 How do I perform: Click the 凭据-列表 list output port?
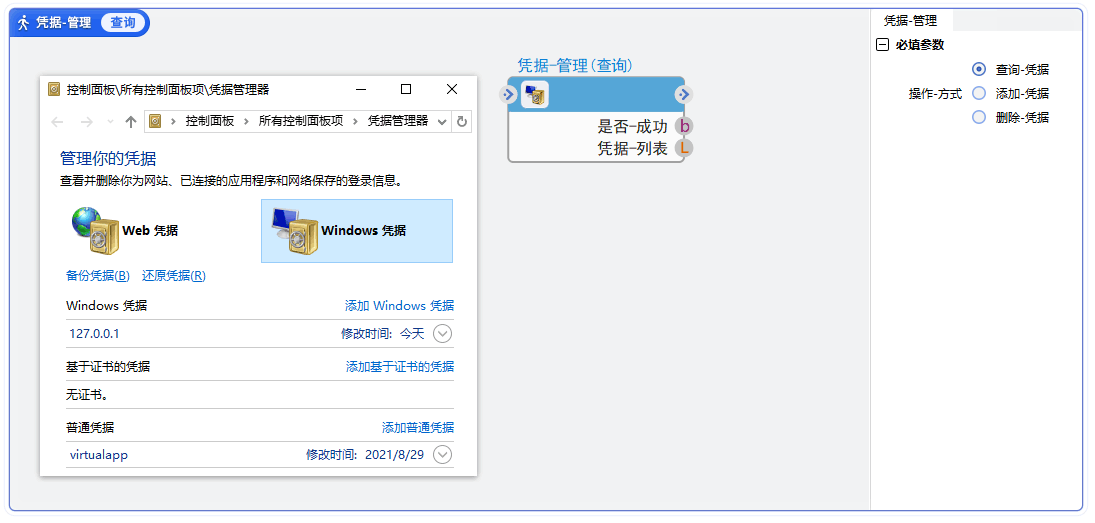tap(684, 149)
